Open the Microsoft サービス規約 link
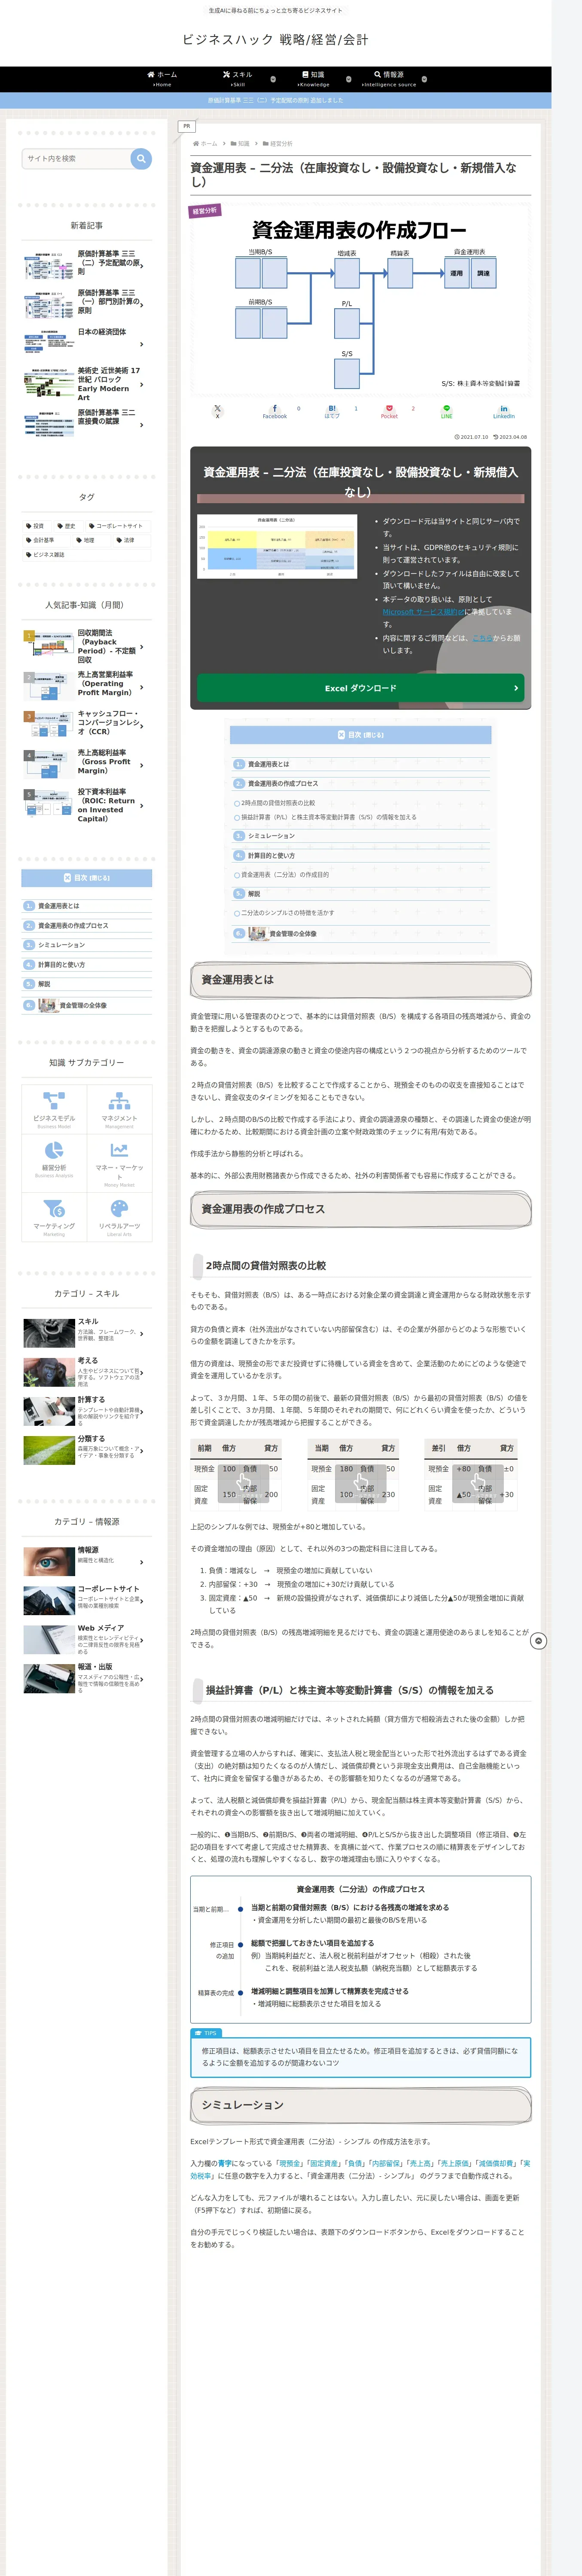The height and width of the screenshot is (2576, 582). click(423, 612)
